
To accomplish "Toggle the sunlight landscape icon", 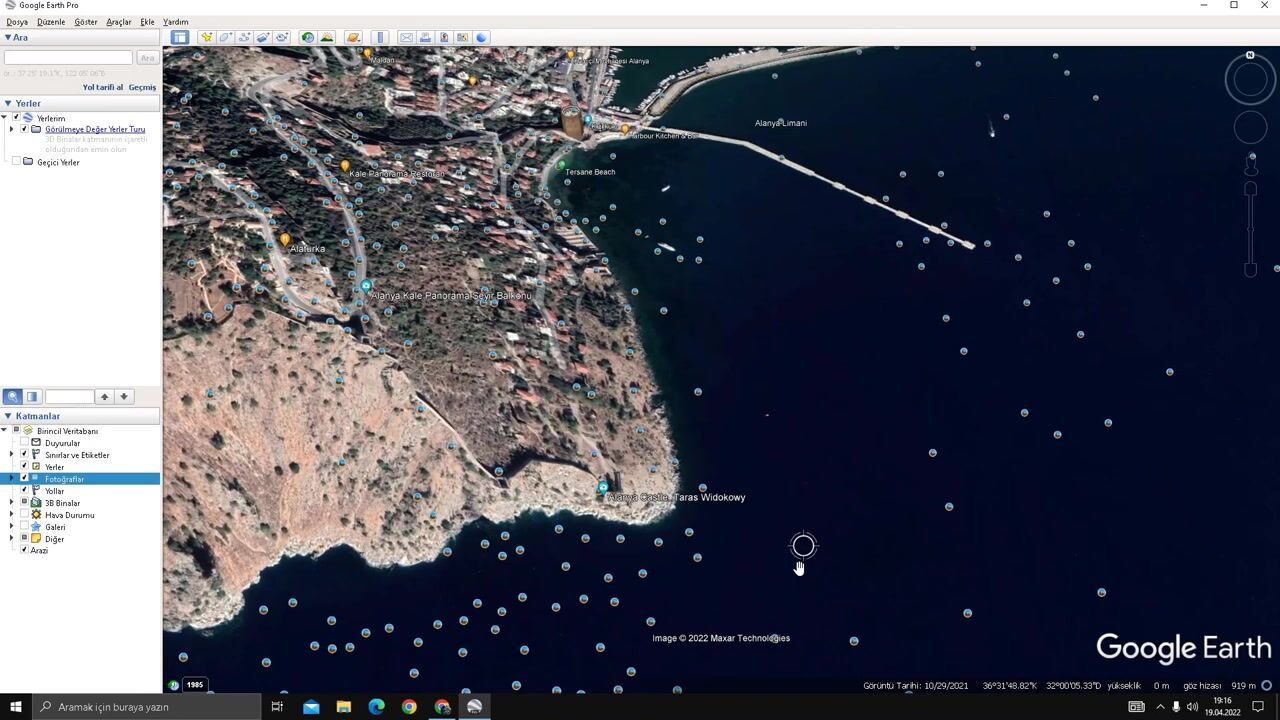I will (x=326, y=37).
